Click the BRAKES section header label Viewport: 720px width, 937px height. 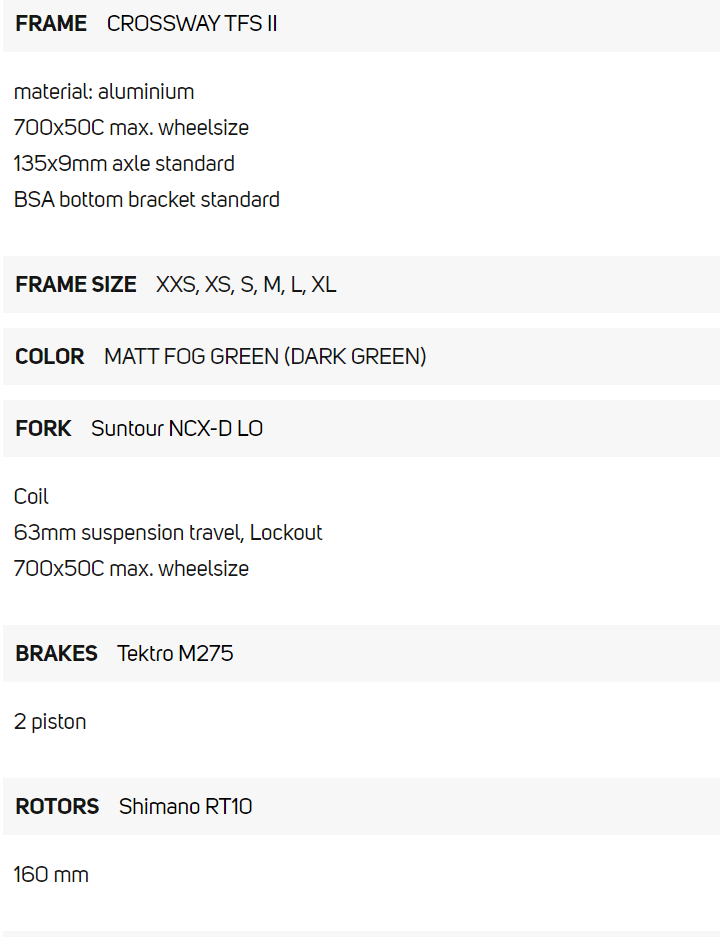pyautogui.click(x=56, y=654)
